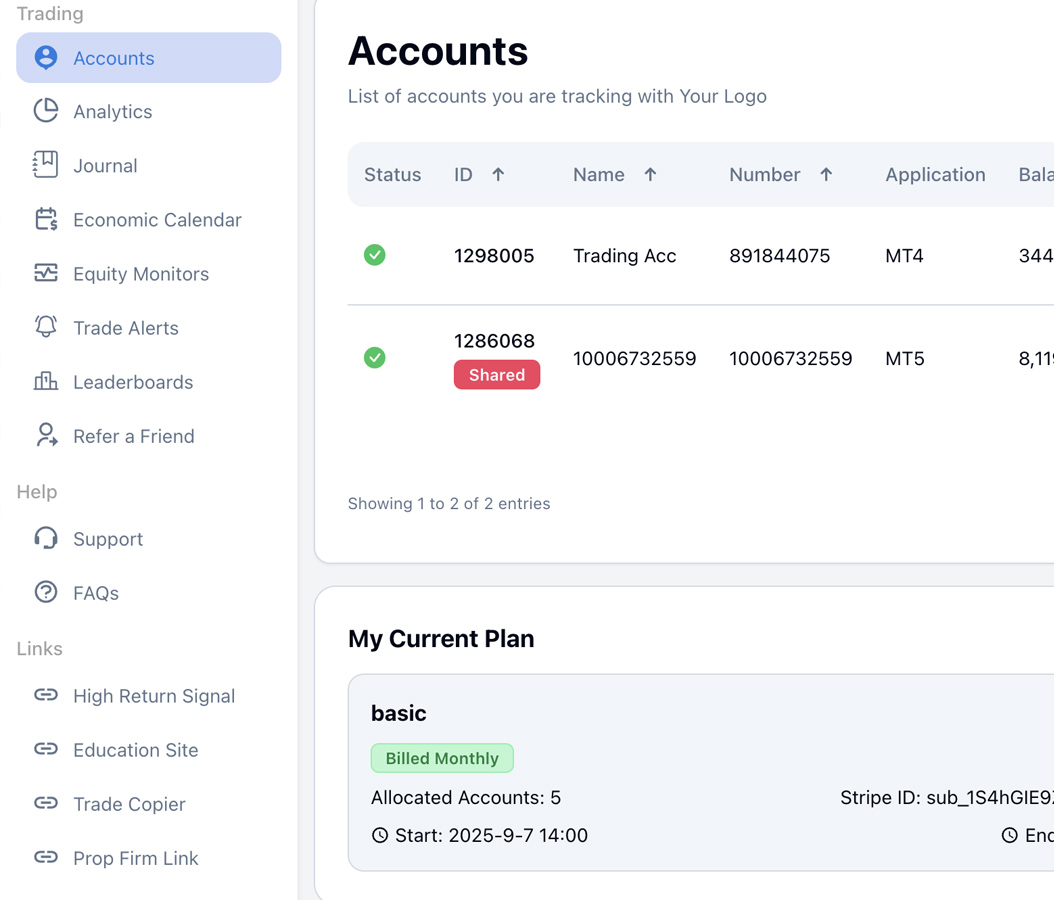Click the FAQs question mark icon
This screenshot has width=1054, height=900.
point(46,592)
